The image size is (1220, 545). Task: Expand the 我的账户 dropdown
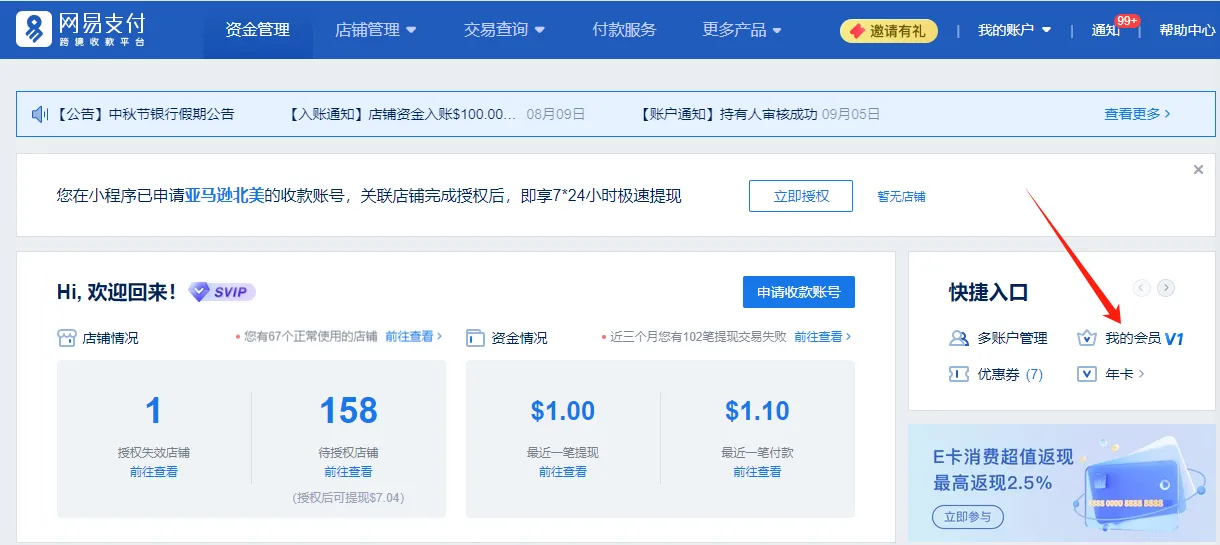pos(1015,30)
